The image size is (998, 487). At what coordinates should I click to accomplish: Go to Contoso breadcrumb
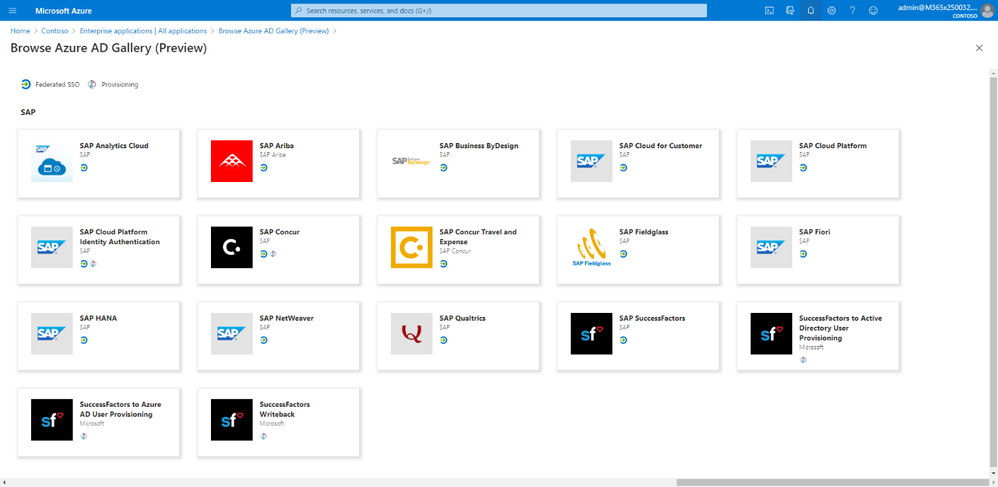point(55,31)
